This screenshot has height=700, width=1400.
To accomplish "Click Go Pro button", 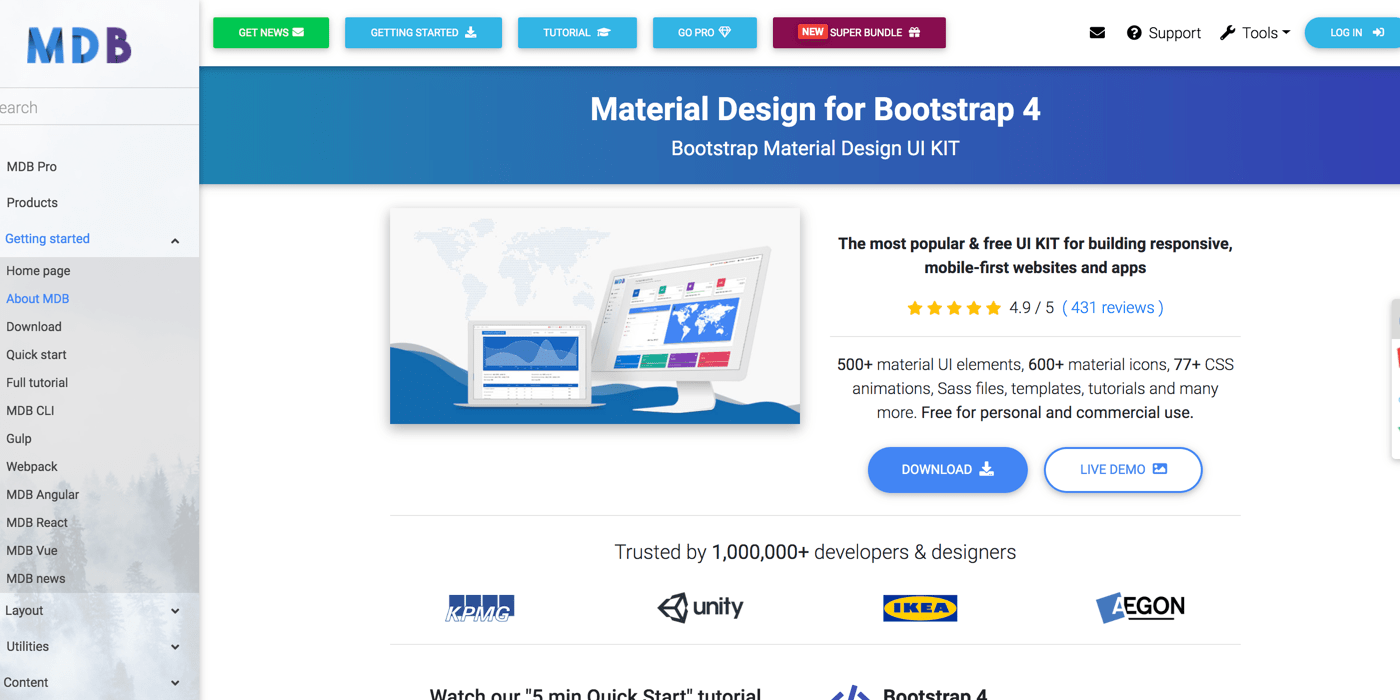I will 705,33.
